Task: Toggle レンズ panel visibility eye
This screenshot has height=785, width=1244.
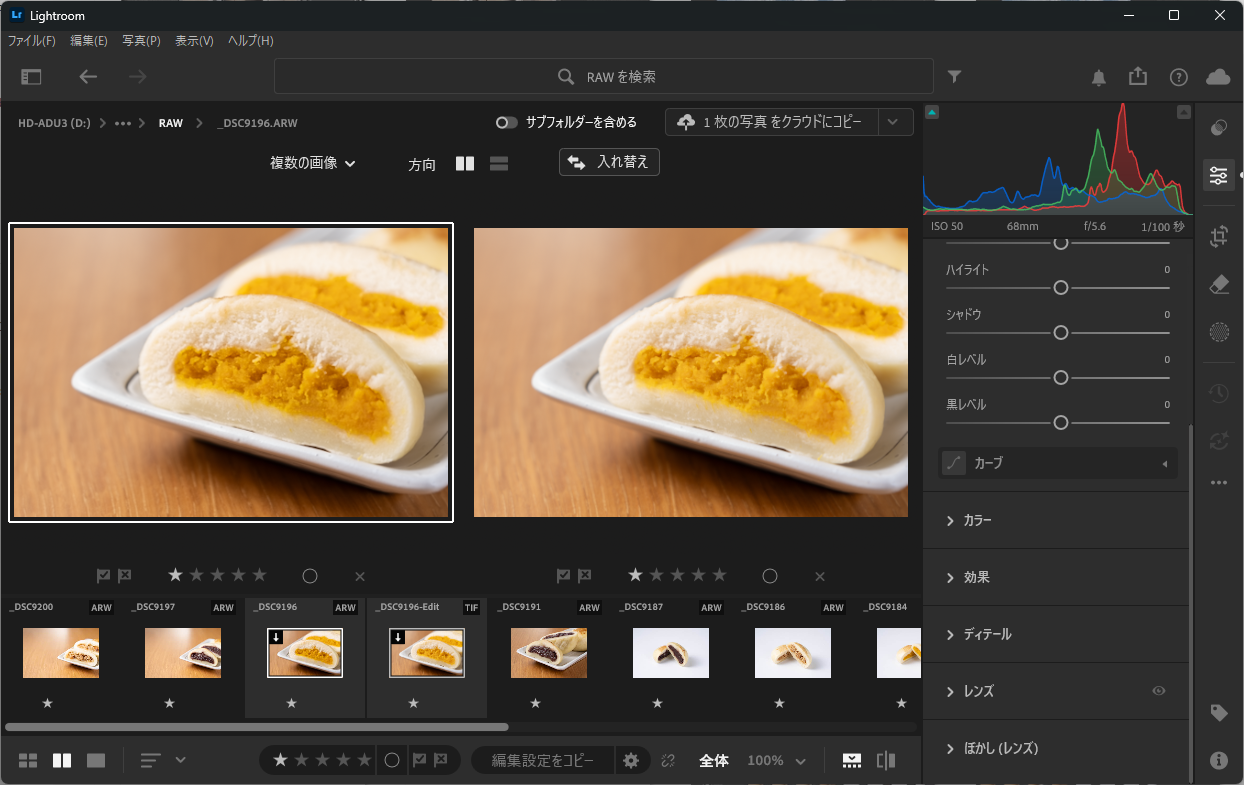Action: pyautogui.click(x=1159, y=691)
